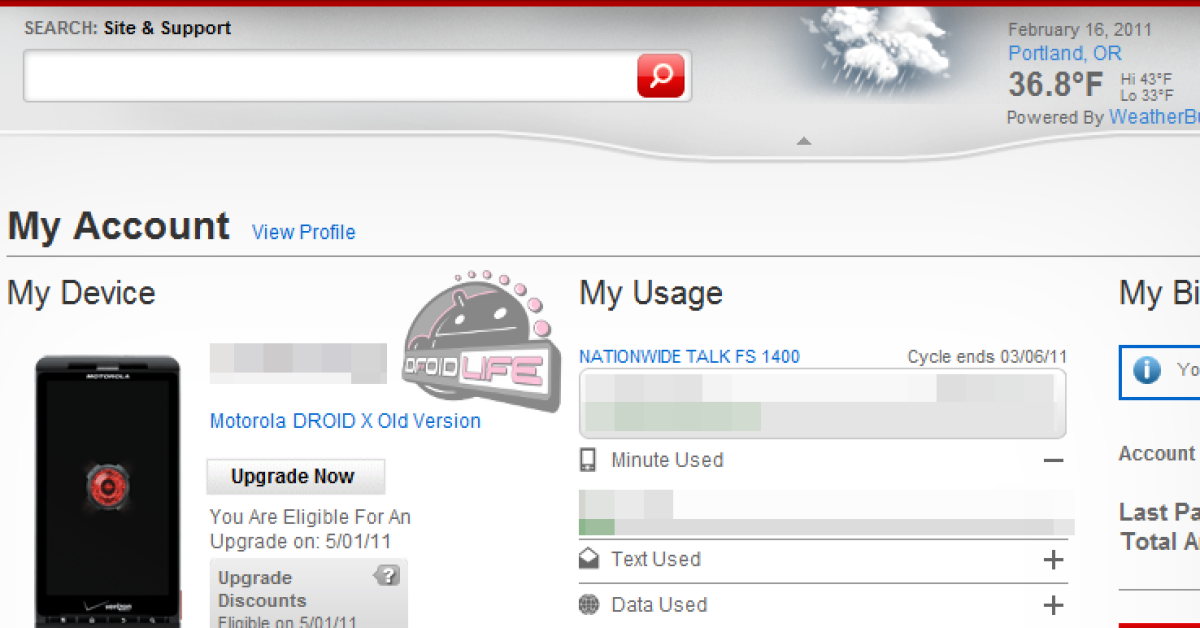Image resolution: width=1200 pixels, height=628 pixels.
Task: Collapse the header using the small up arrow
Action: 803,142
